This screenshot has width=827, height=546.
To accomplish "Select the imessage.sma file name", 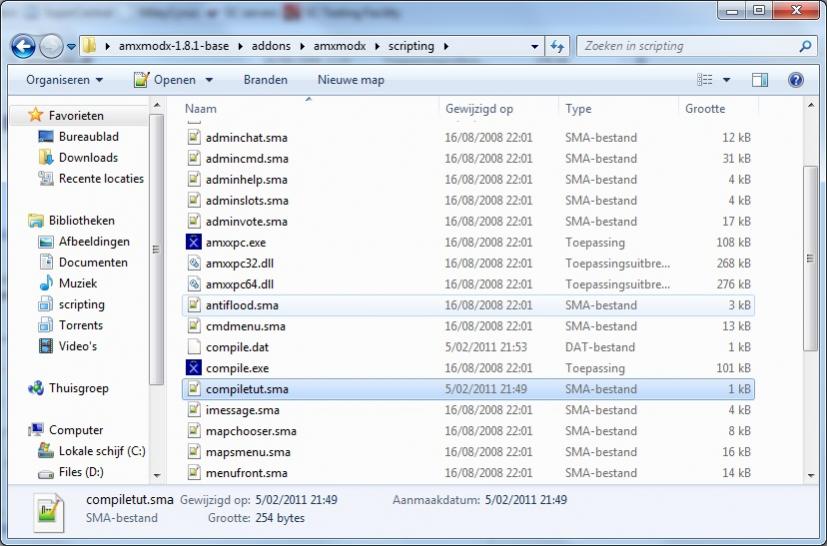I will tap(243, 410).
